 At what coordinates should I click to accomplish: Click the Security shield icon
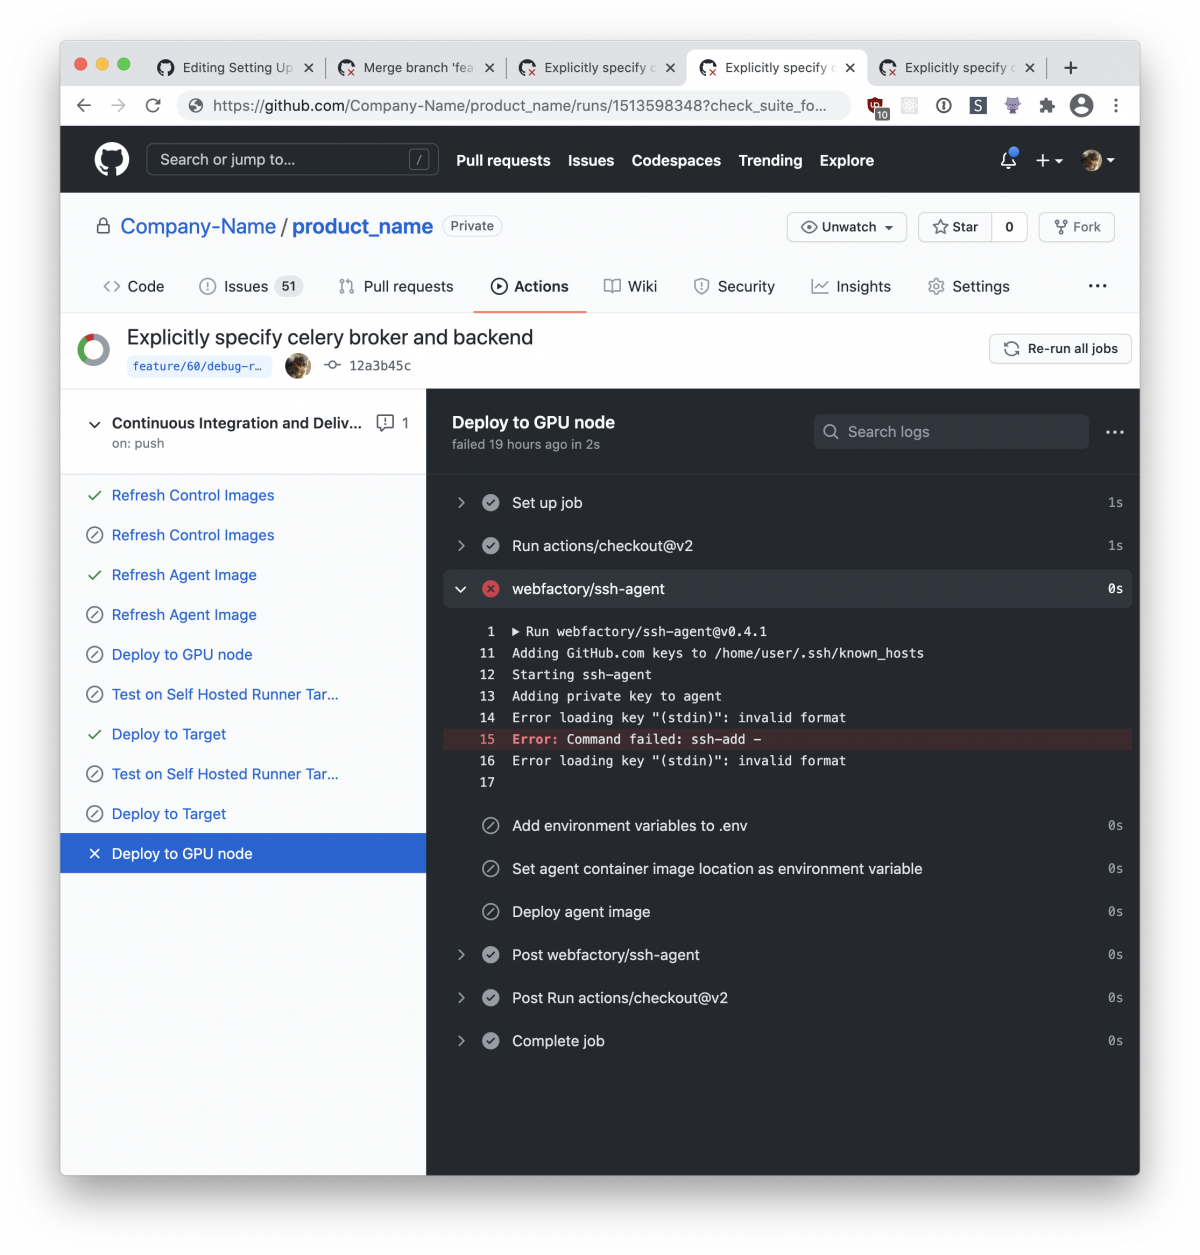coord(700,286)
